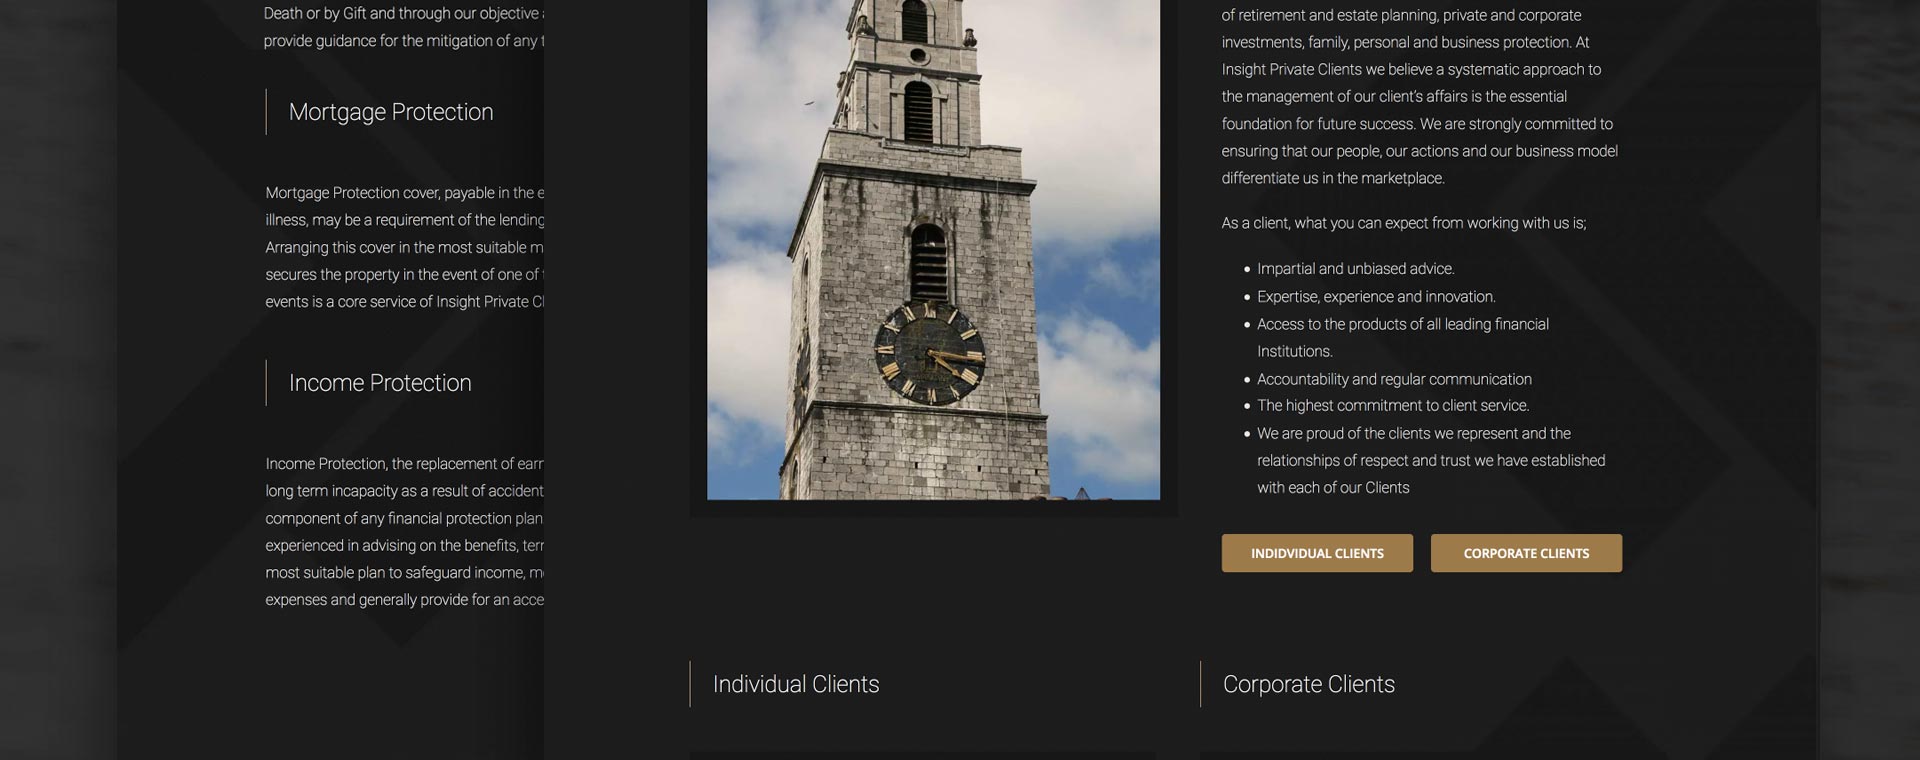The height and width of the screenshot is (760, 1920).
Task: Click 'As a client, what you can expect' line
Action: click(x=1404, y=223)
